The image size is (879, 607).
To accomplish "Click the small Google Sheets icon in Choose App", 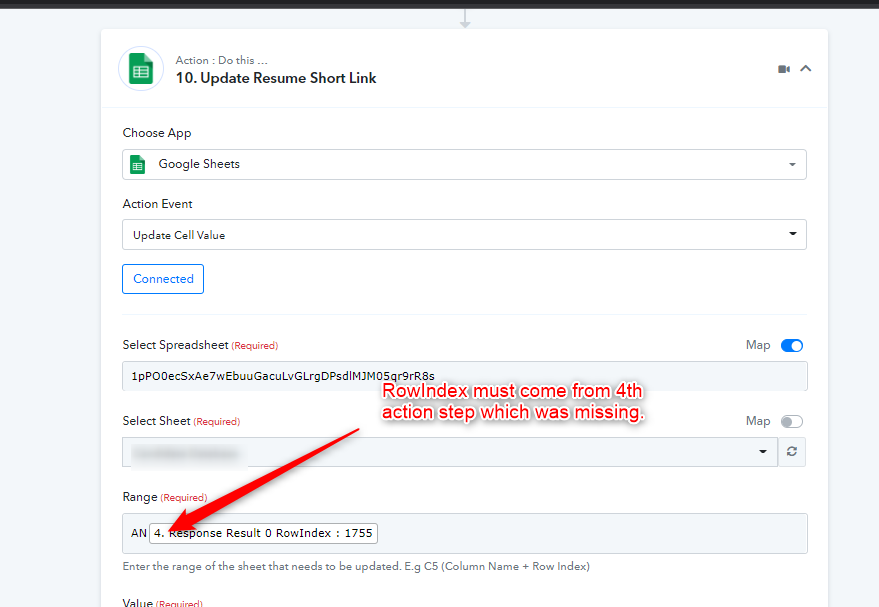I will pyautogui.click(x=138, y=164).
